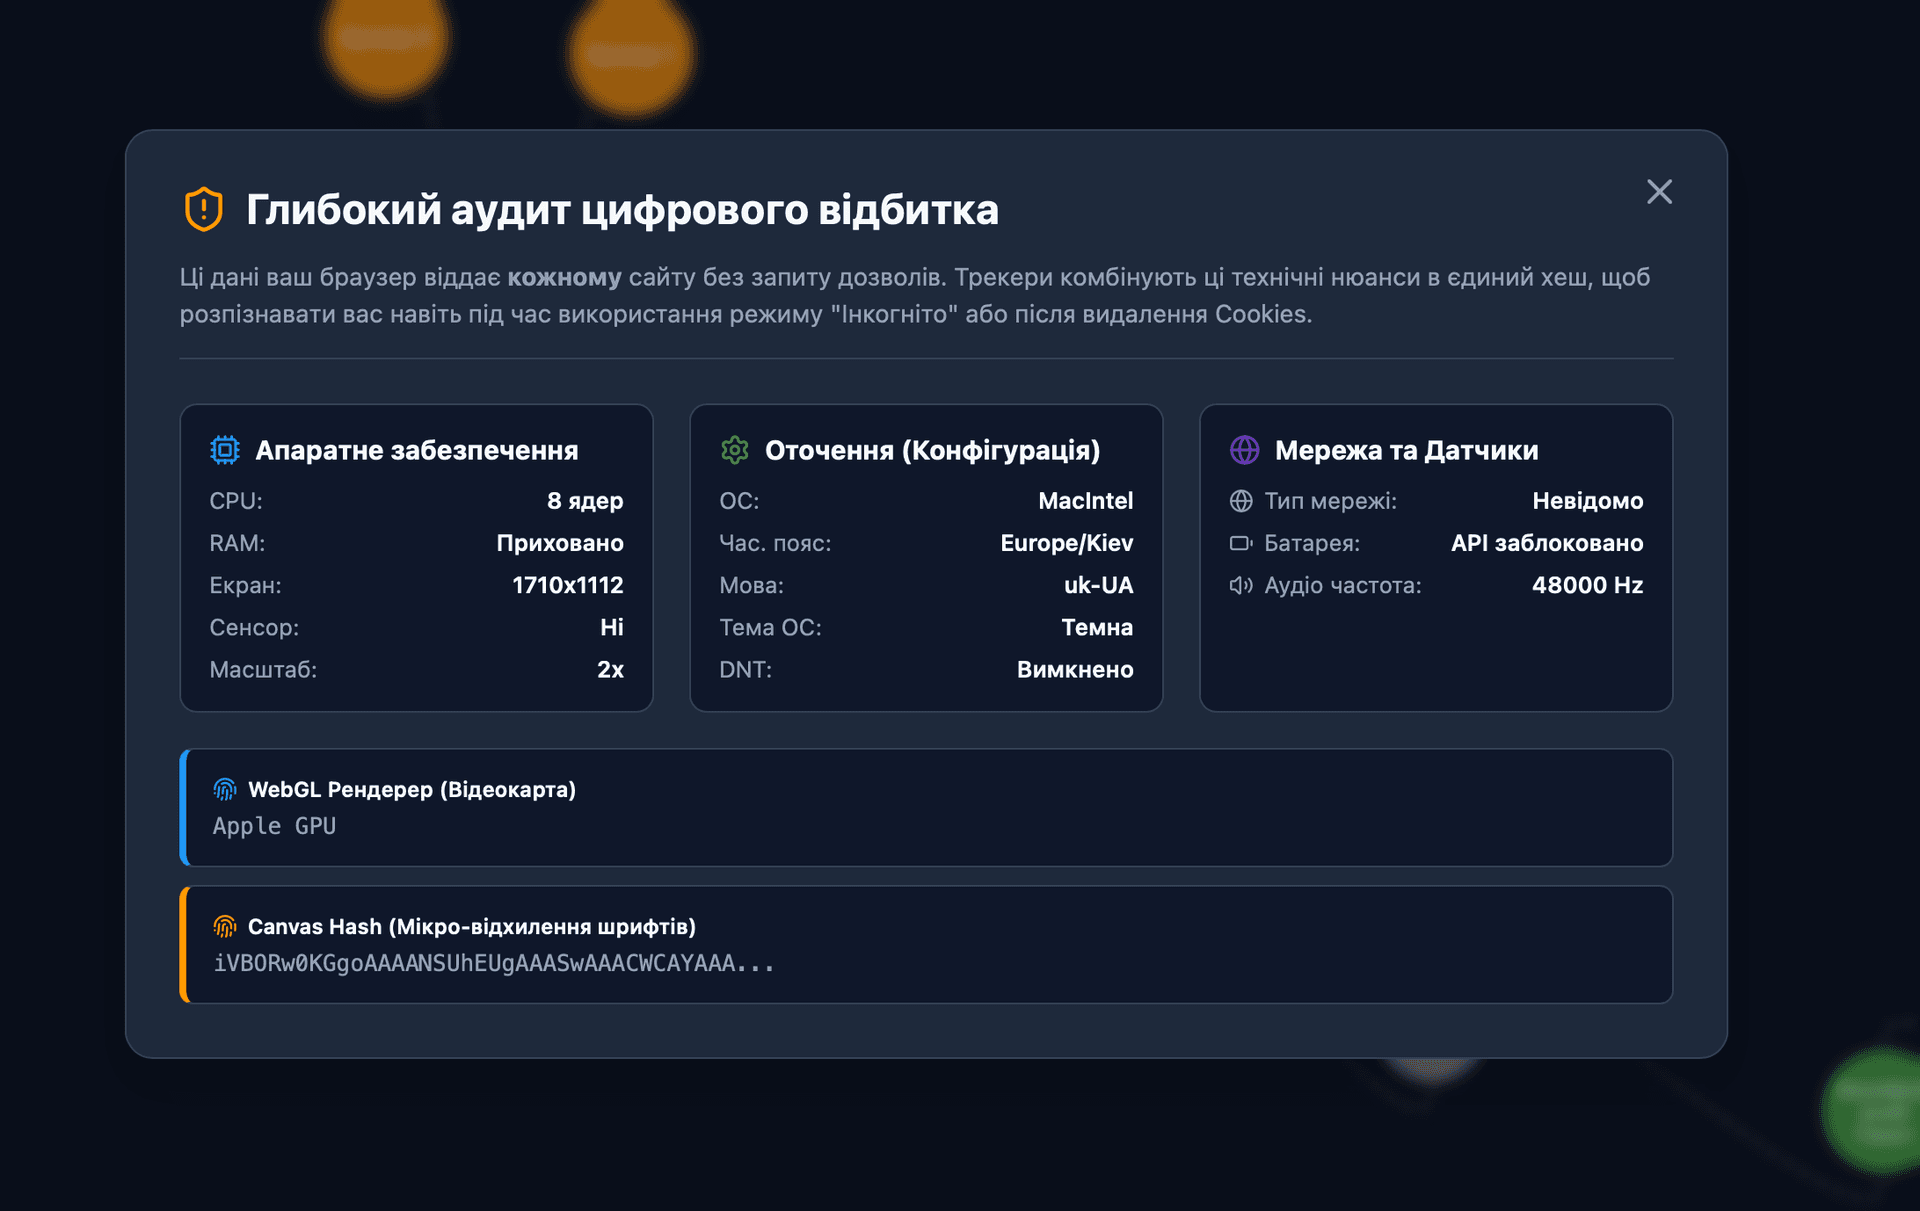Click the purple globe icon for Мережа та Датчики
1920x1211 pixels.
click(x=1245, y=450)
